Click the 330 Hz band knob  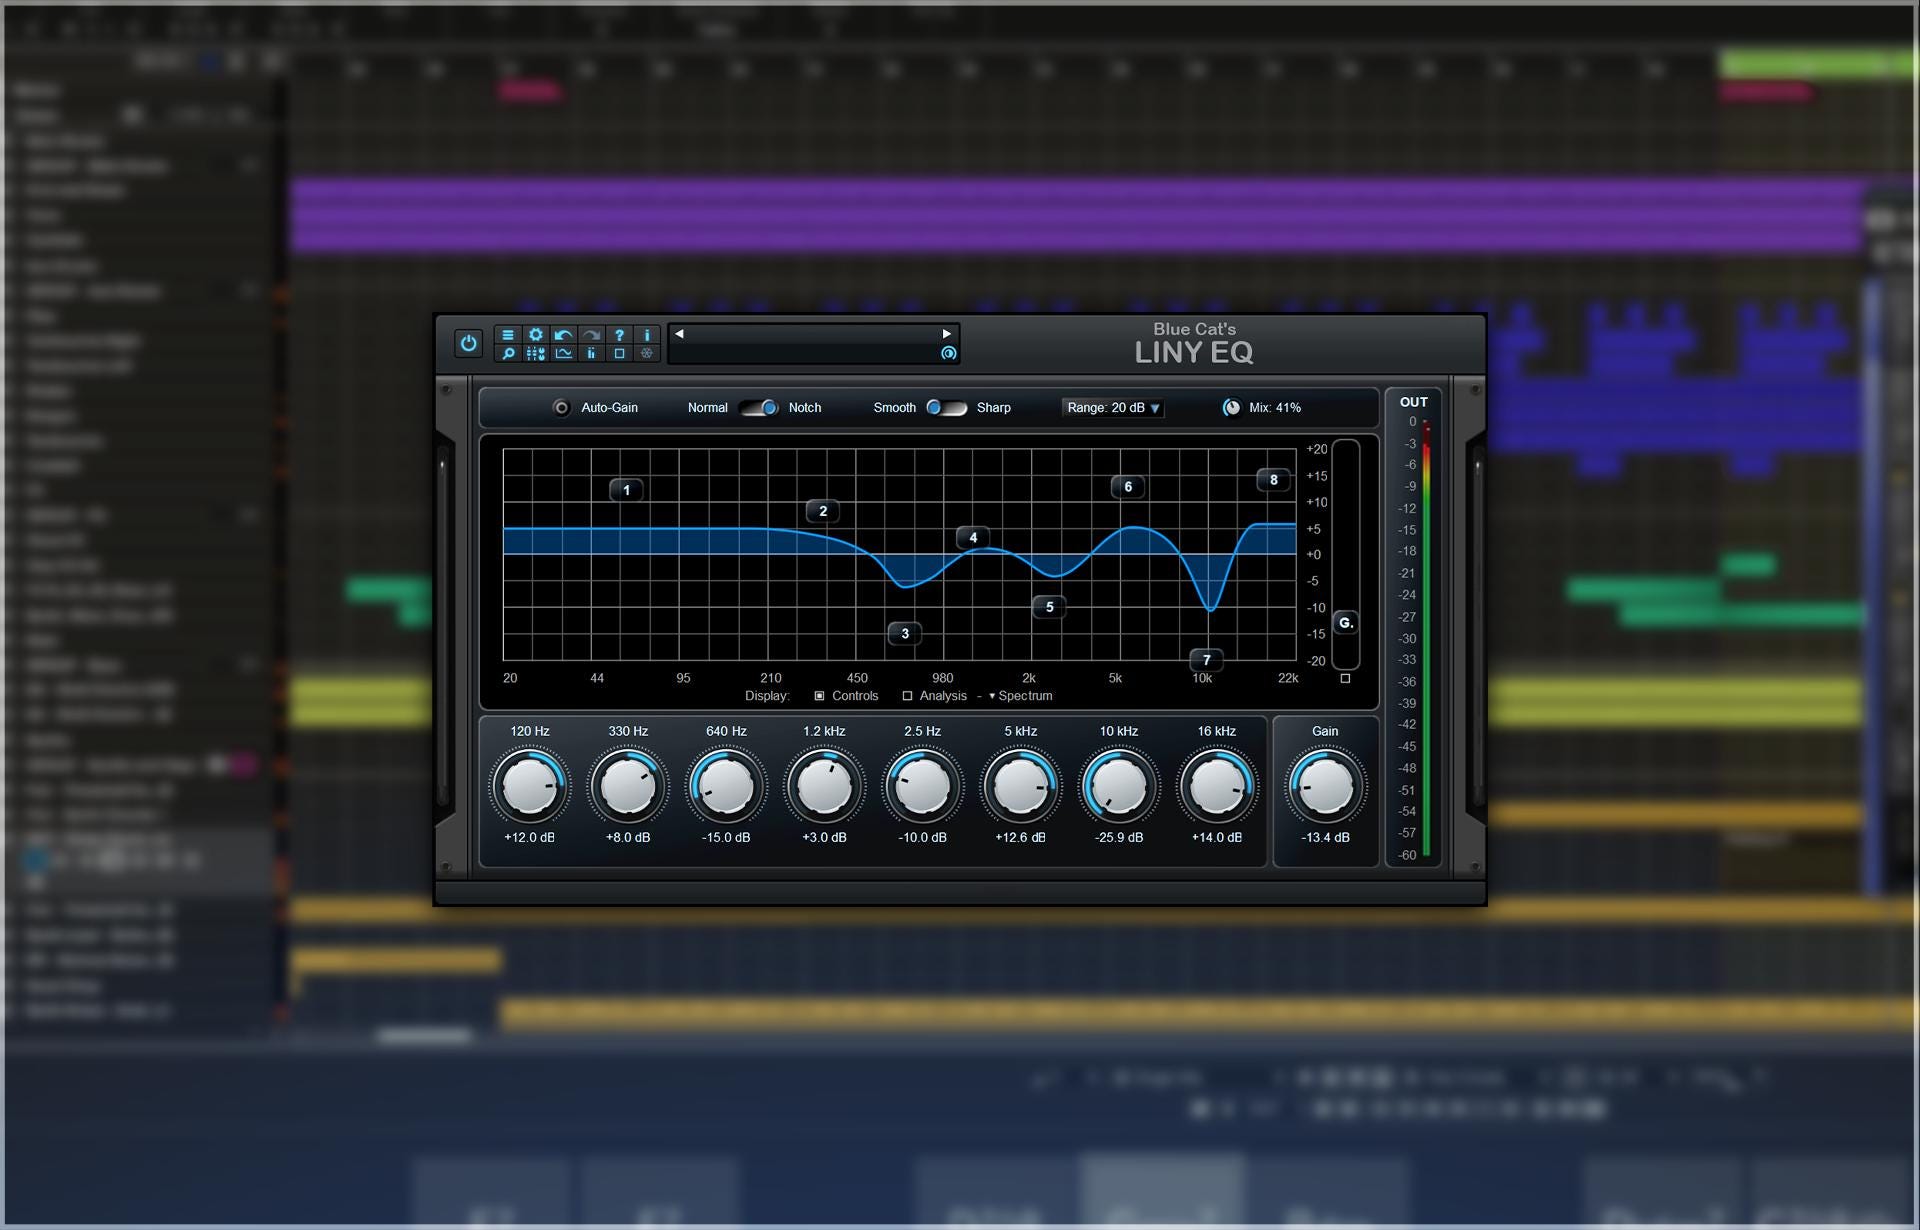click(x=628, y=786)
